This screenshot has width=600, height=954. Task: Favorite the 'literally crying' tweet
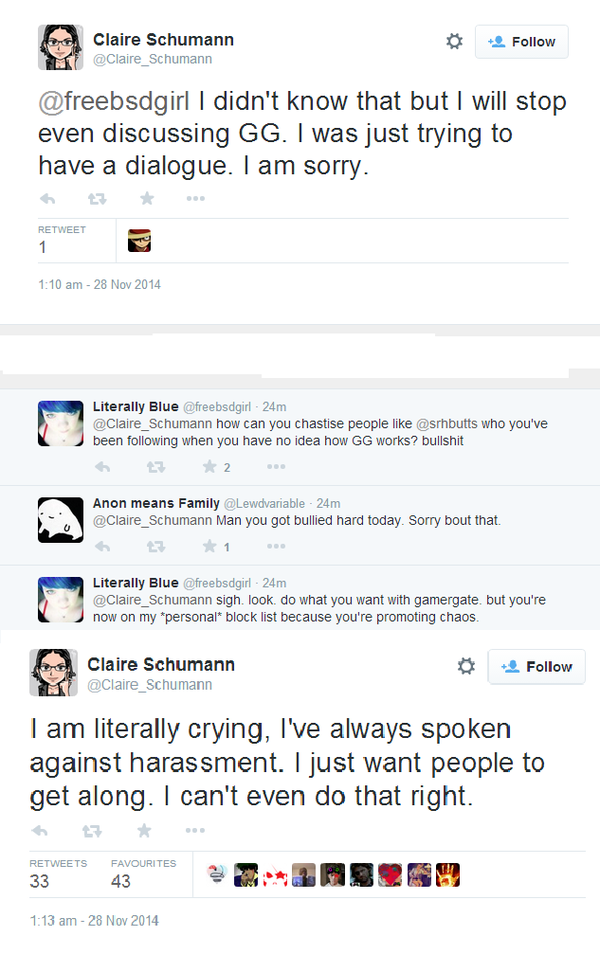click(x=144, y=831)
